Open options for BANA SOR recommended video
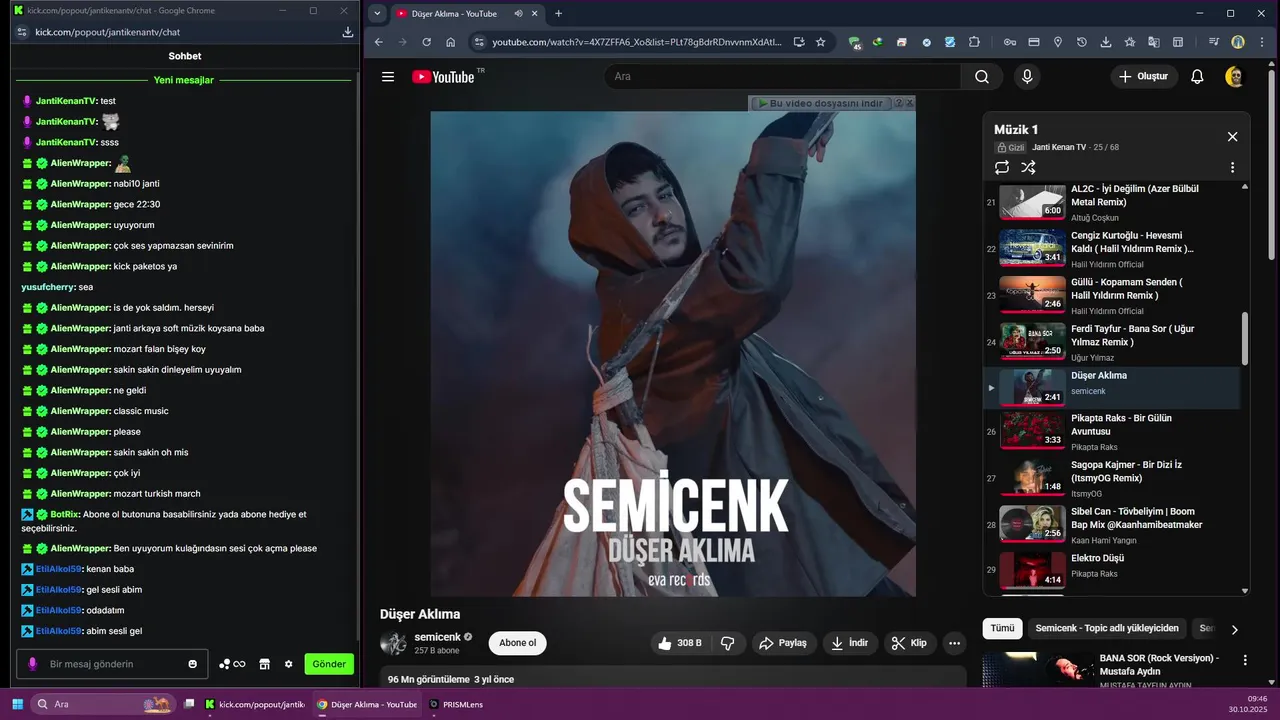Screen dimensions: 1280x720 [x=1245, y=660]
